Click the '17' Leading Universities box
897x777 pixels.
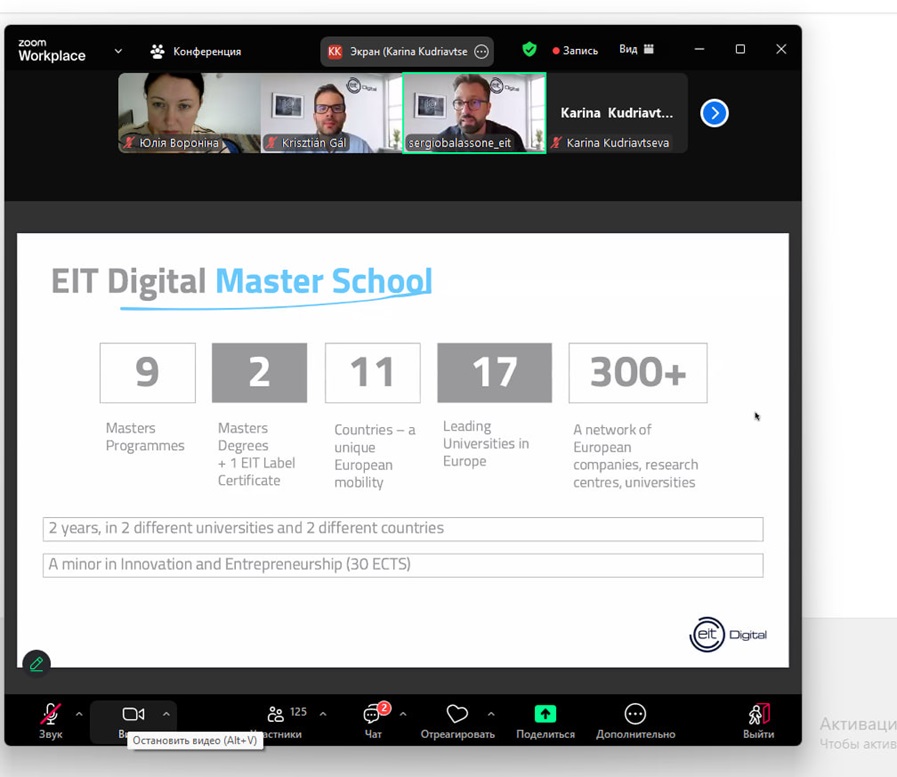(x=494, y=373)
